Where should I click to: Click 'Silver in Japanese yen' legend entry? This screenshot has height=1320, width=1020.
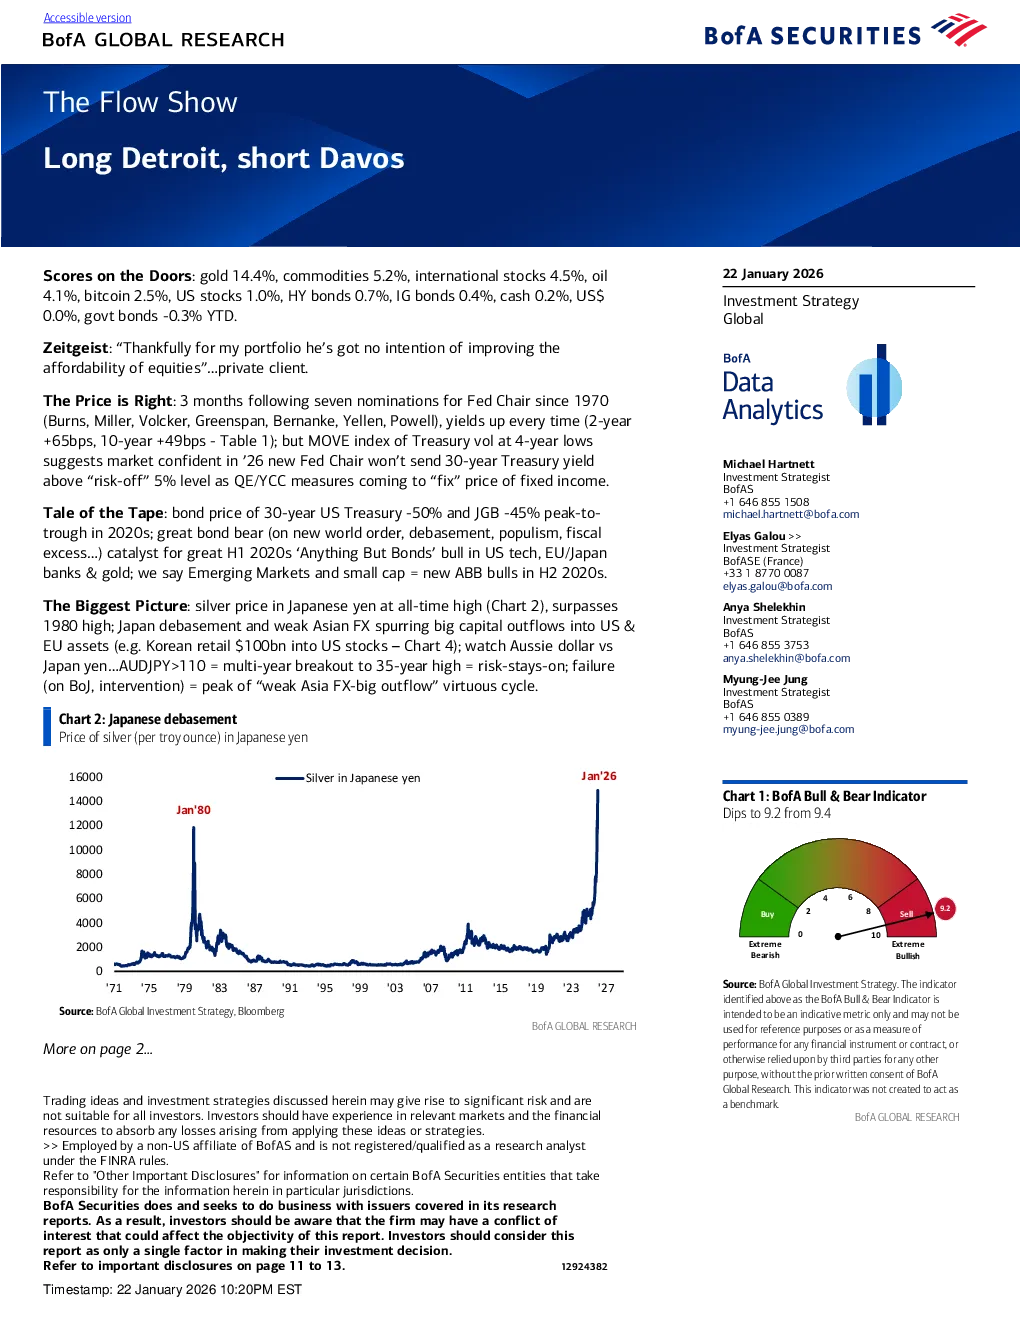click(348, 778)
